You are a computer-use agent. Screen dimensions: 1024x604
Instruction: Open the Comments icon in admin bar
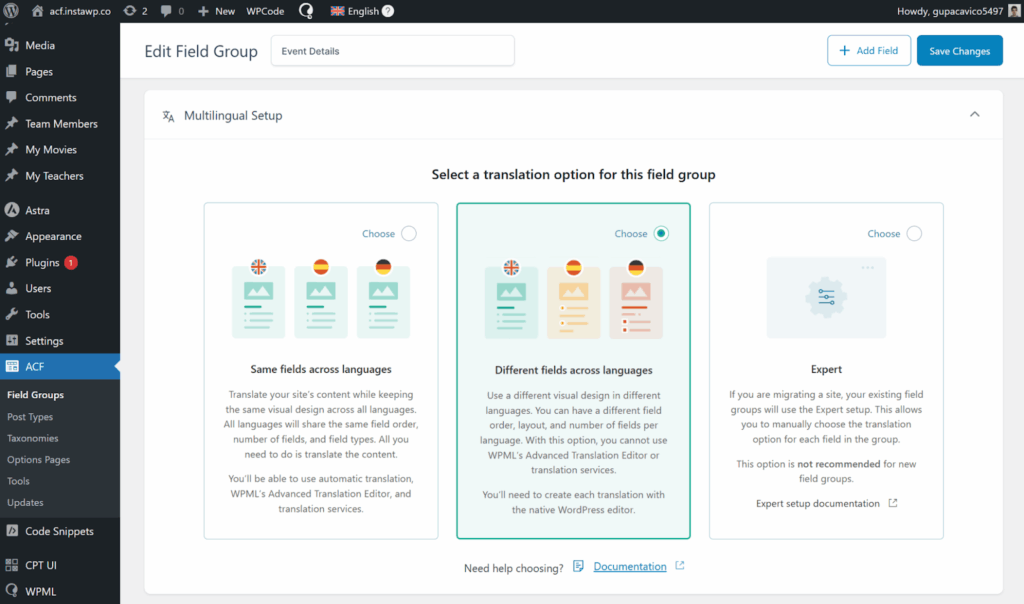166,11
